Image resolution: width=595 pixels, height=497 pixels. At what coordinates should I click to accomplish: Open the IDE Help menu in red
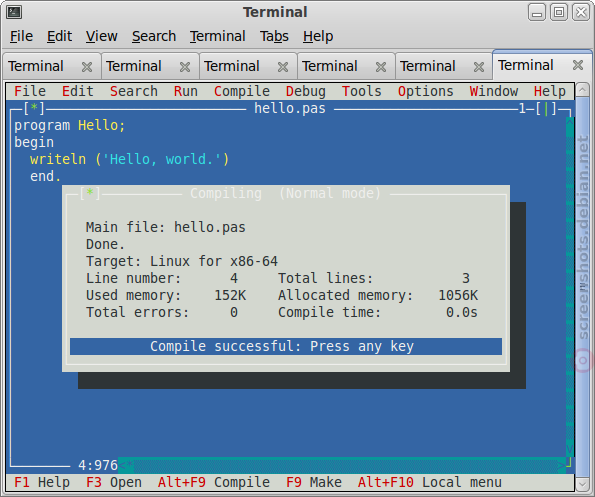coord(550,91)
